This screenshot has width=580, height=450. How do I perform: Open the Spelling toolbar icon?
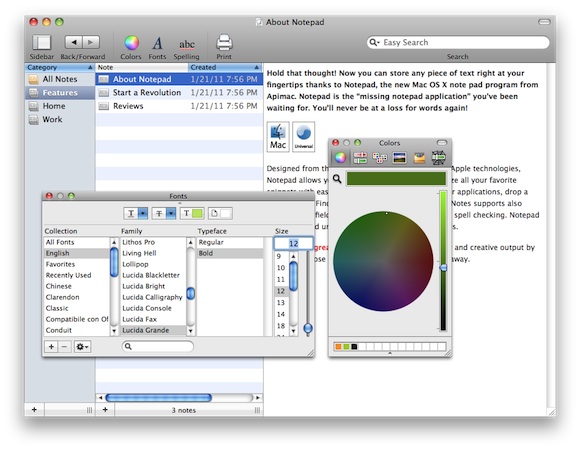click(187, 44)
